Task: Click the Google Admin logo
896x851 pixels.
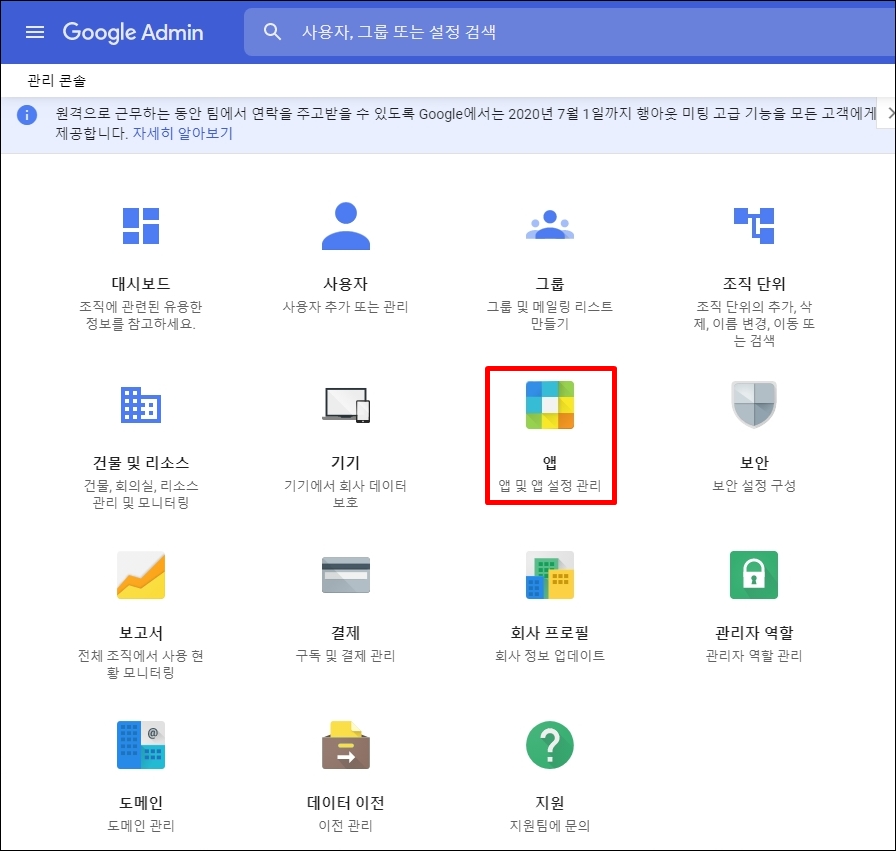Action: point(133,32)
